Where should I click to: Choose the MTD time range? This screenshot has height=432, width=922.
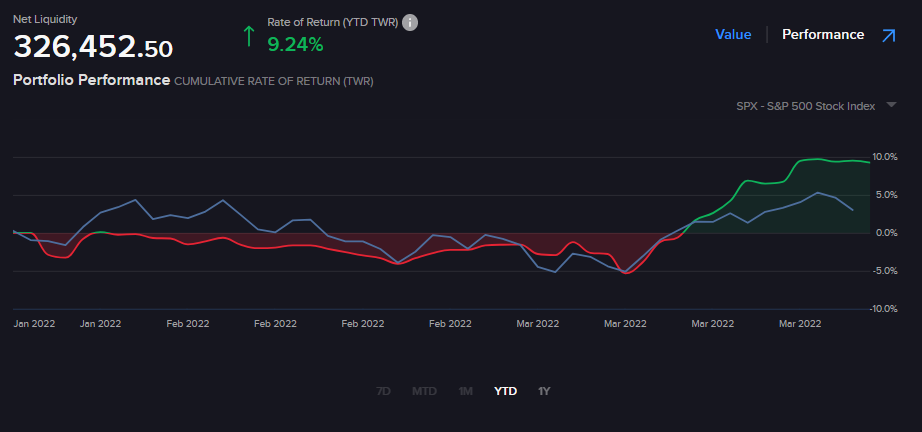click(x=424, y=391)
